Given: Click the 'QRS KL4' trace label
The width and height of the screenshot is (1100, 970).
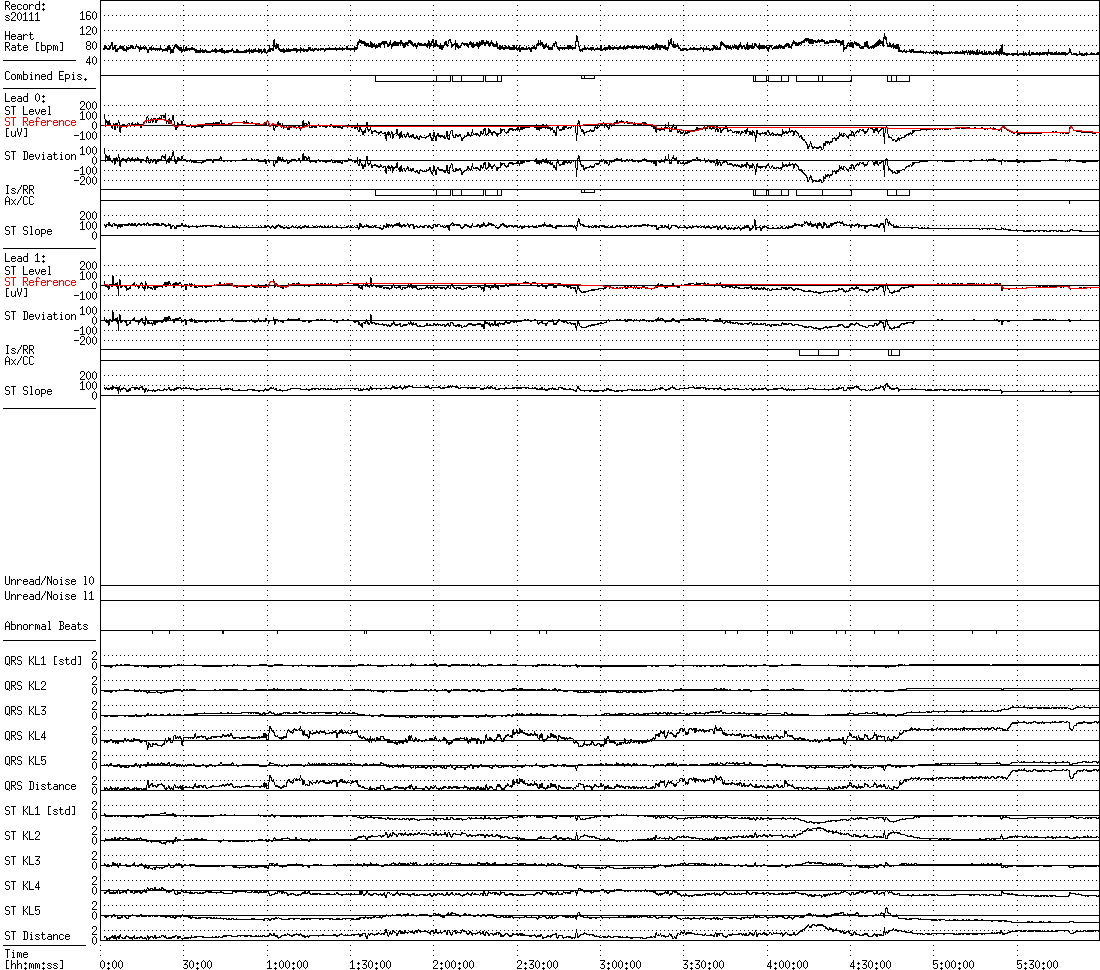Looking at the screenshot, I should [x=25, y=736].
